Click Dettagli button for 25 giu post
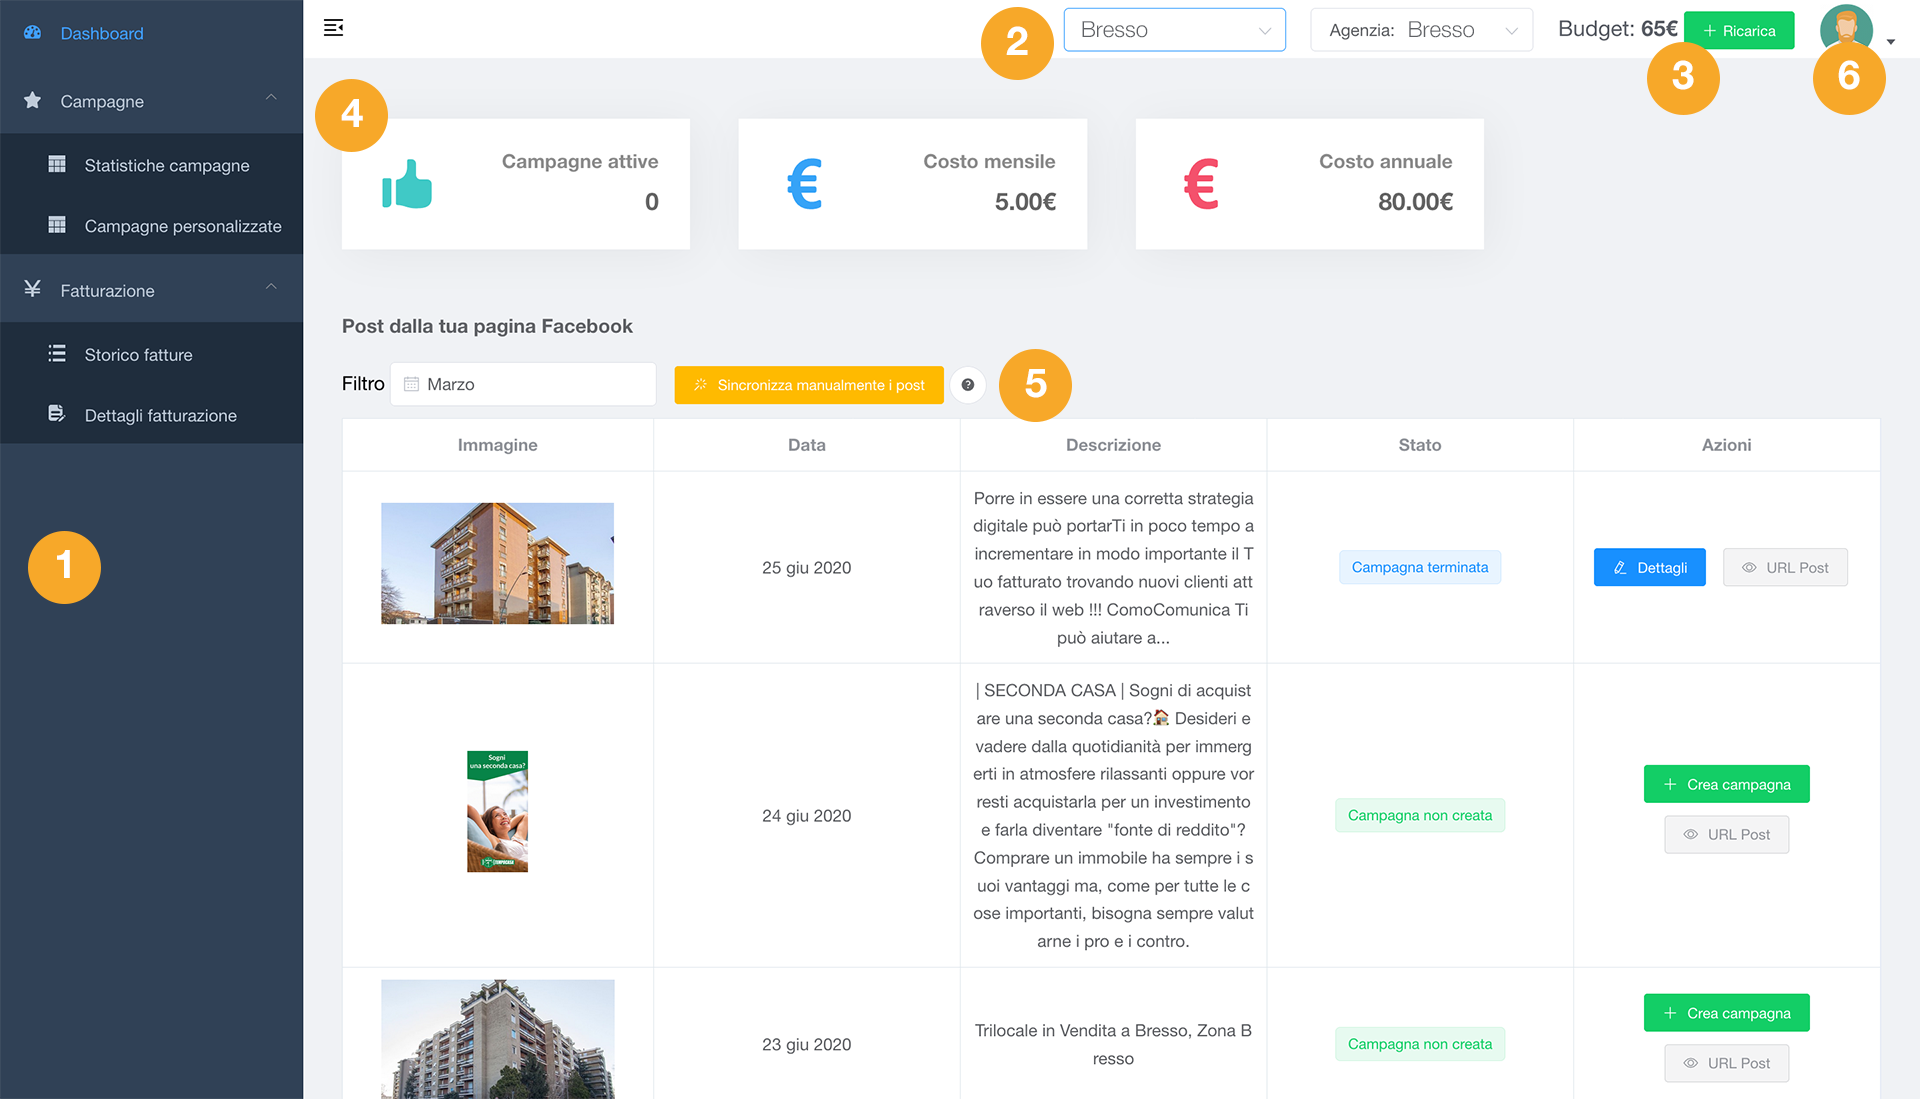Viewport: 1920px width, 1099px height. coord(1649,567)
